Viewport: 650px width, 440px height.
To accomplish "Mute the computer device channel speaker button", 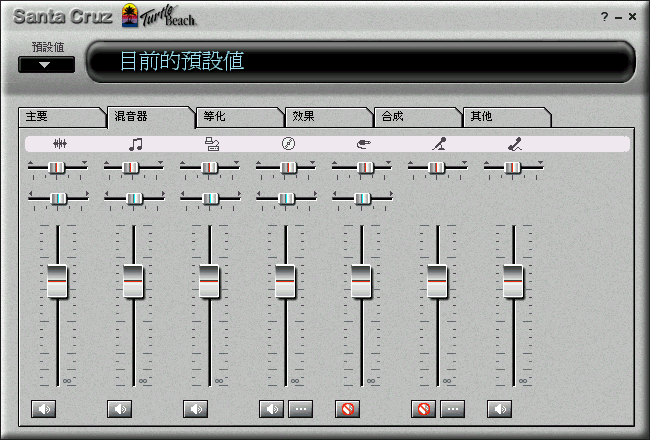I will coord(195,409).
